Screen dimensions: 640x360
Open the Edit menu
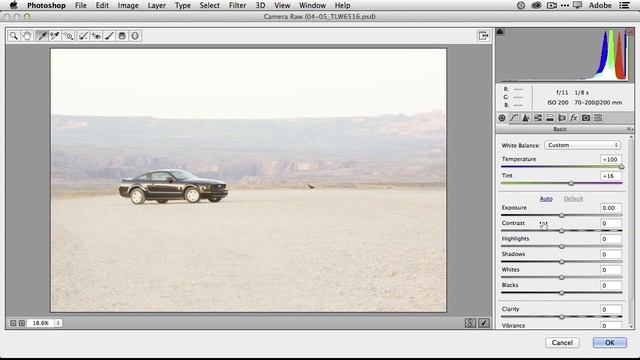point(102,5)
